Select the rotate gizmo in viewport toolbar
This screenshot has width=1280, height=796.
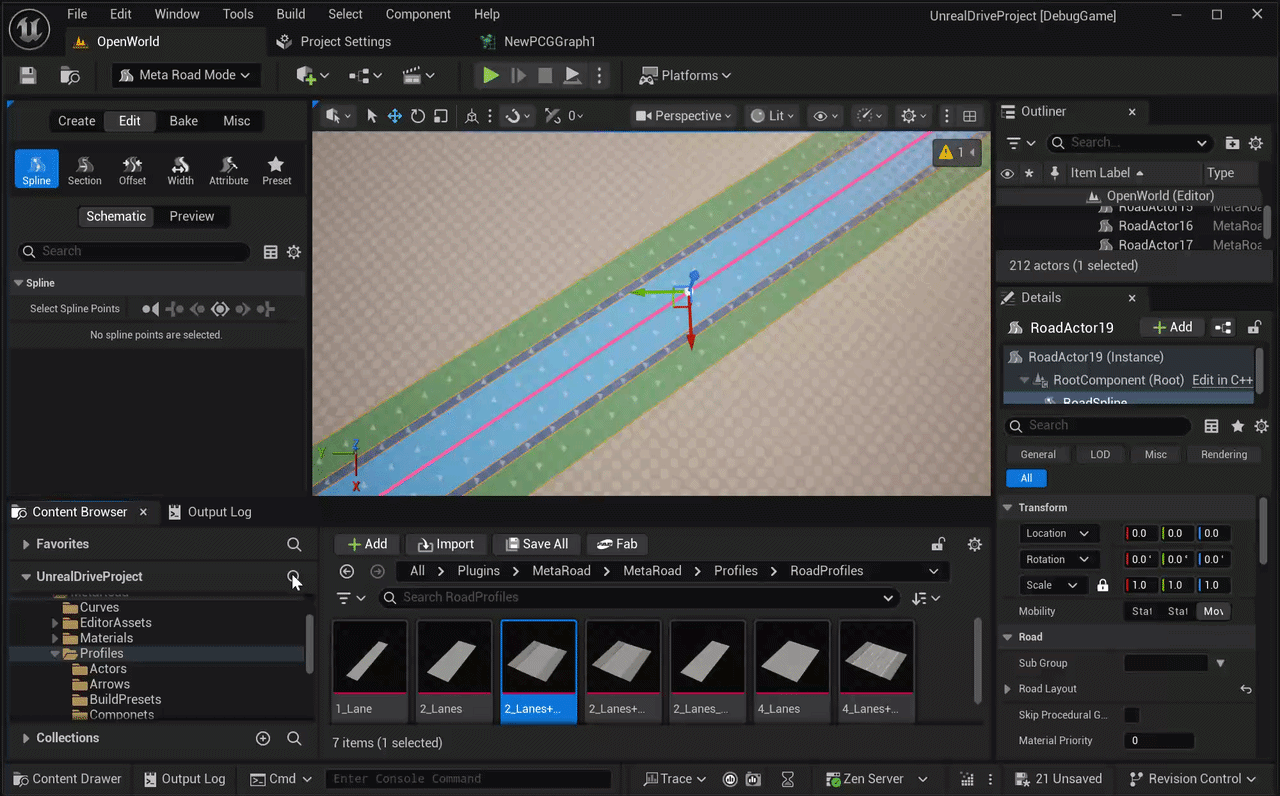(418, 116)
